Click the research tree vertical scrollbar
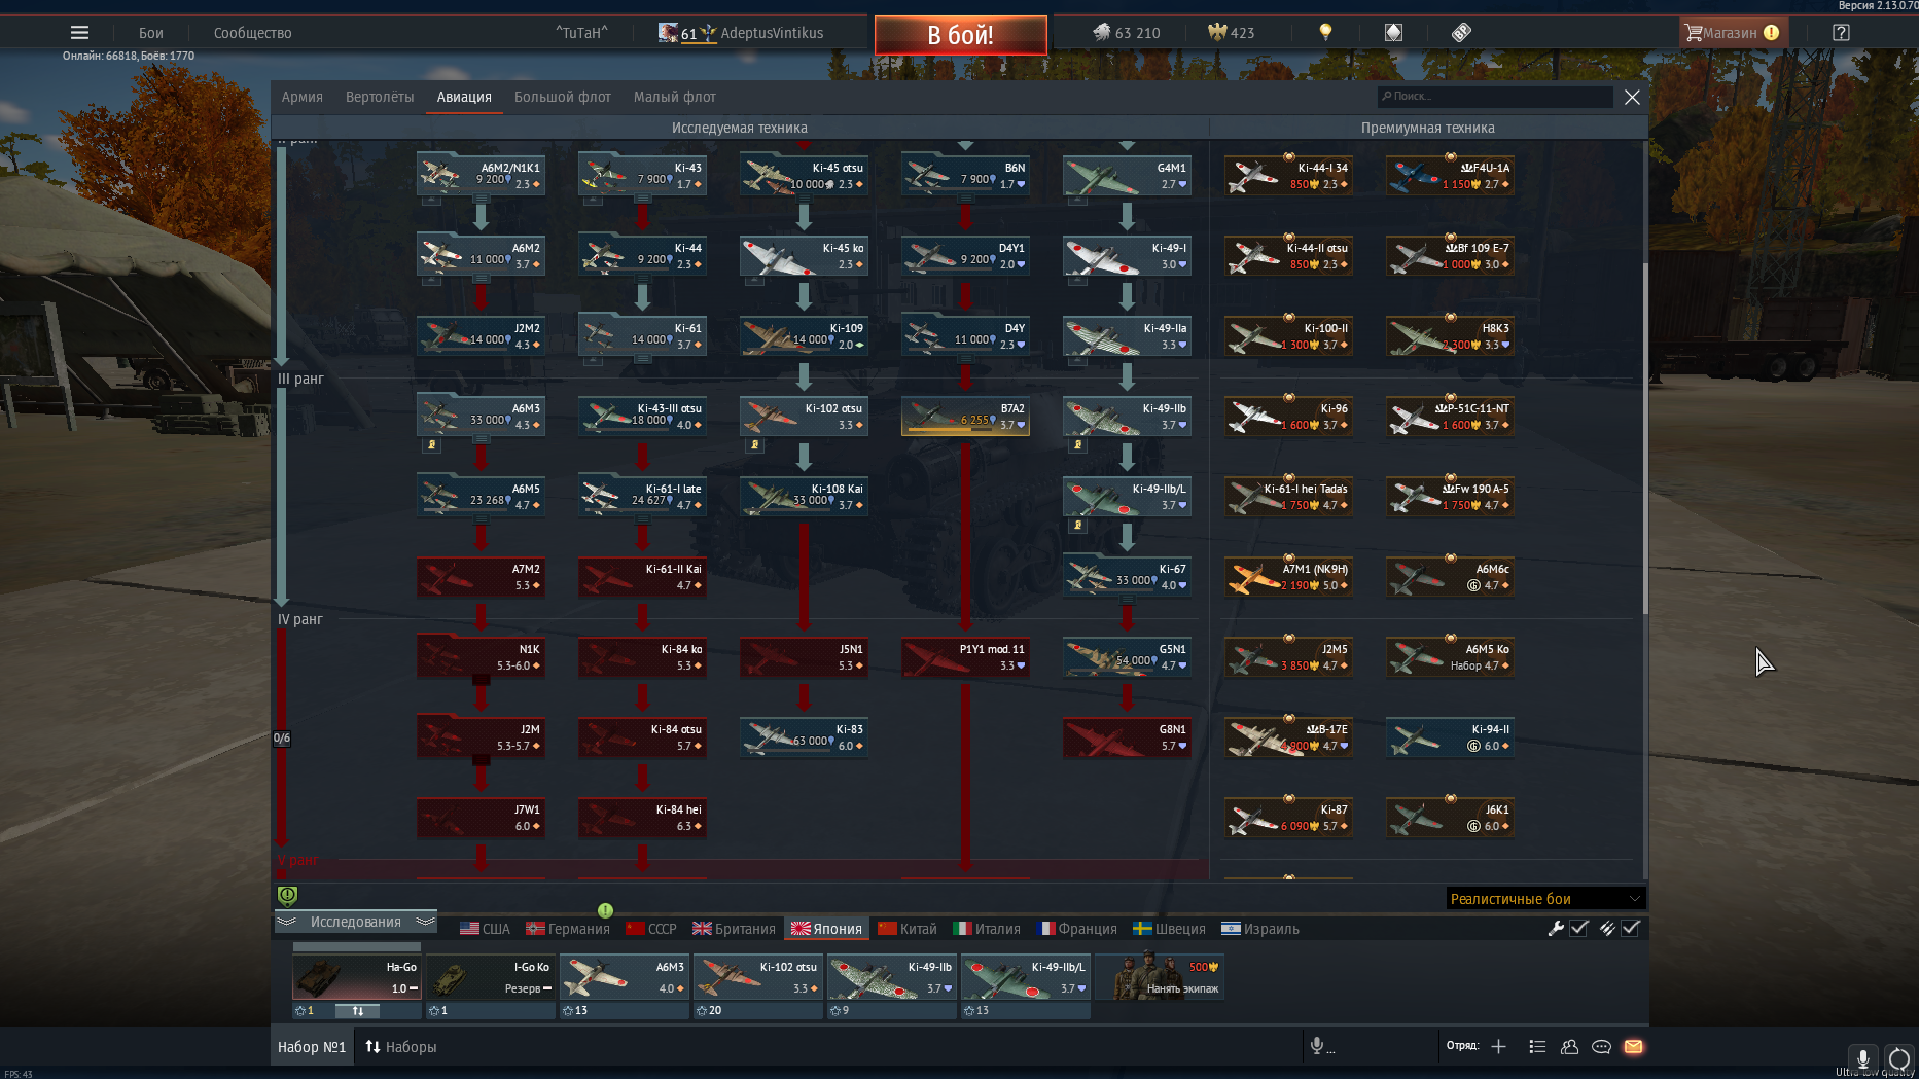Screen dimensions: 1919x1079 point(1644,439)
